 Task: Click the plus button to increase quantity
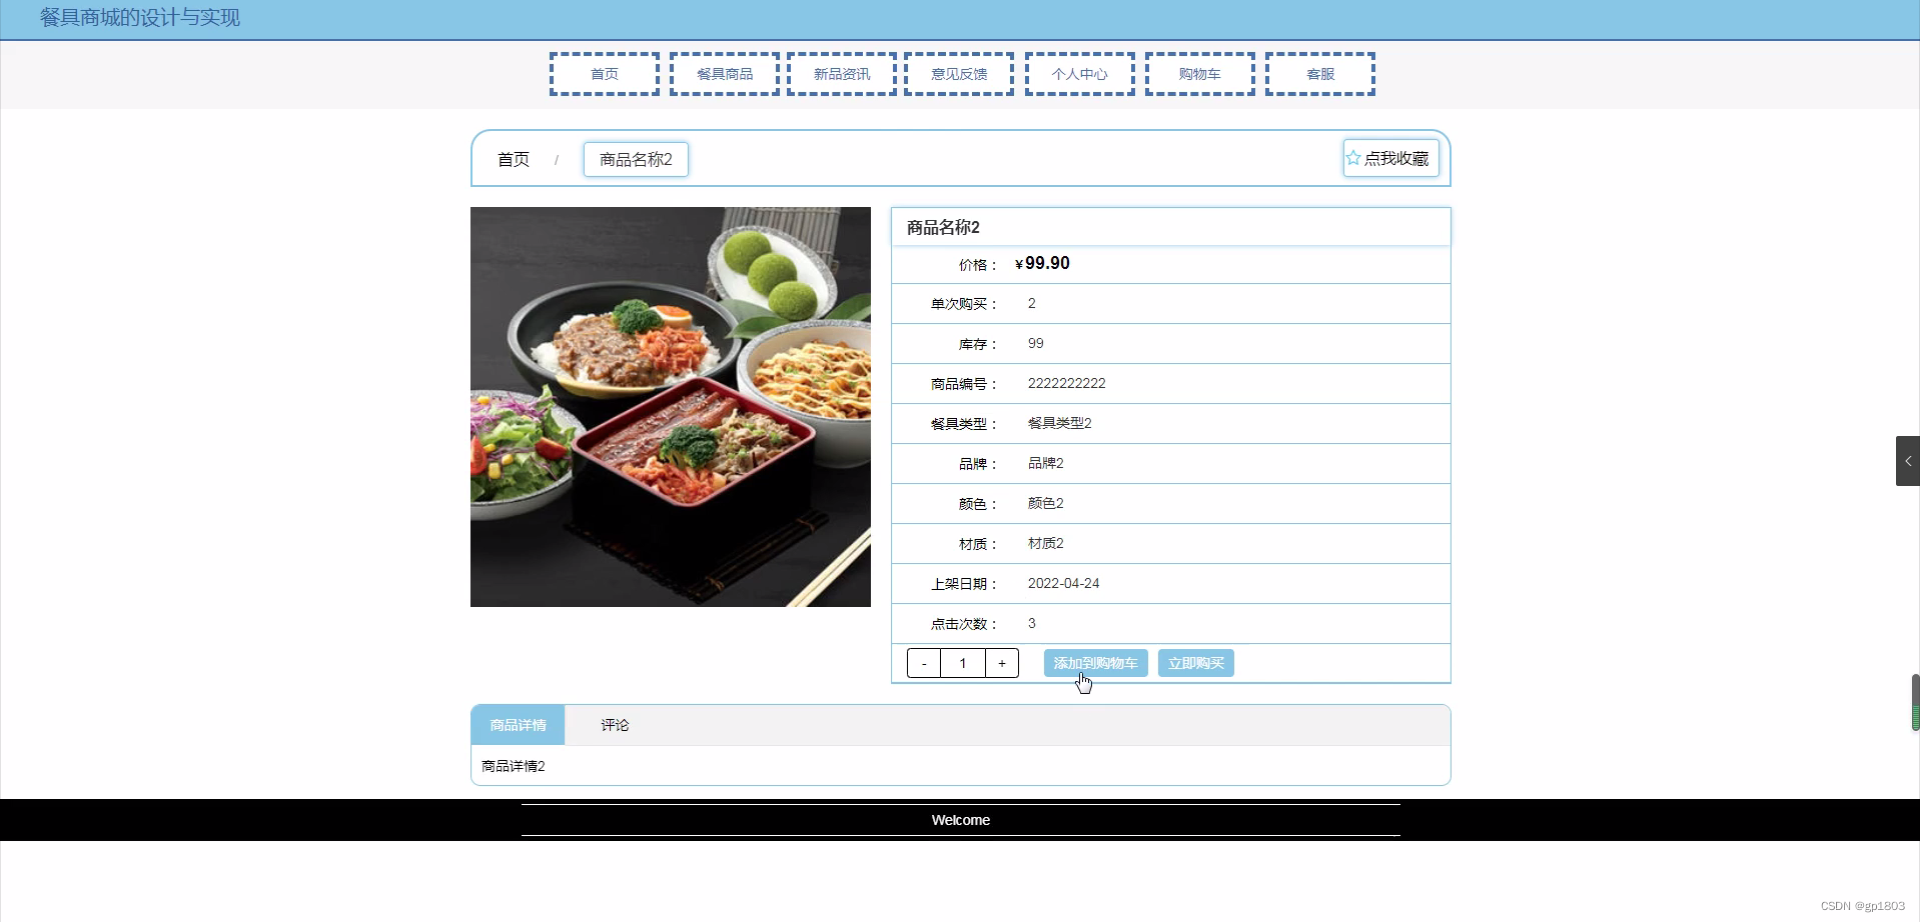pyautogui.click(x=1002, y=662)
